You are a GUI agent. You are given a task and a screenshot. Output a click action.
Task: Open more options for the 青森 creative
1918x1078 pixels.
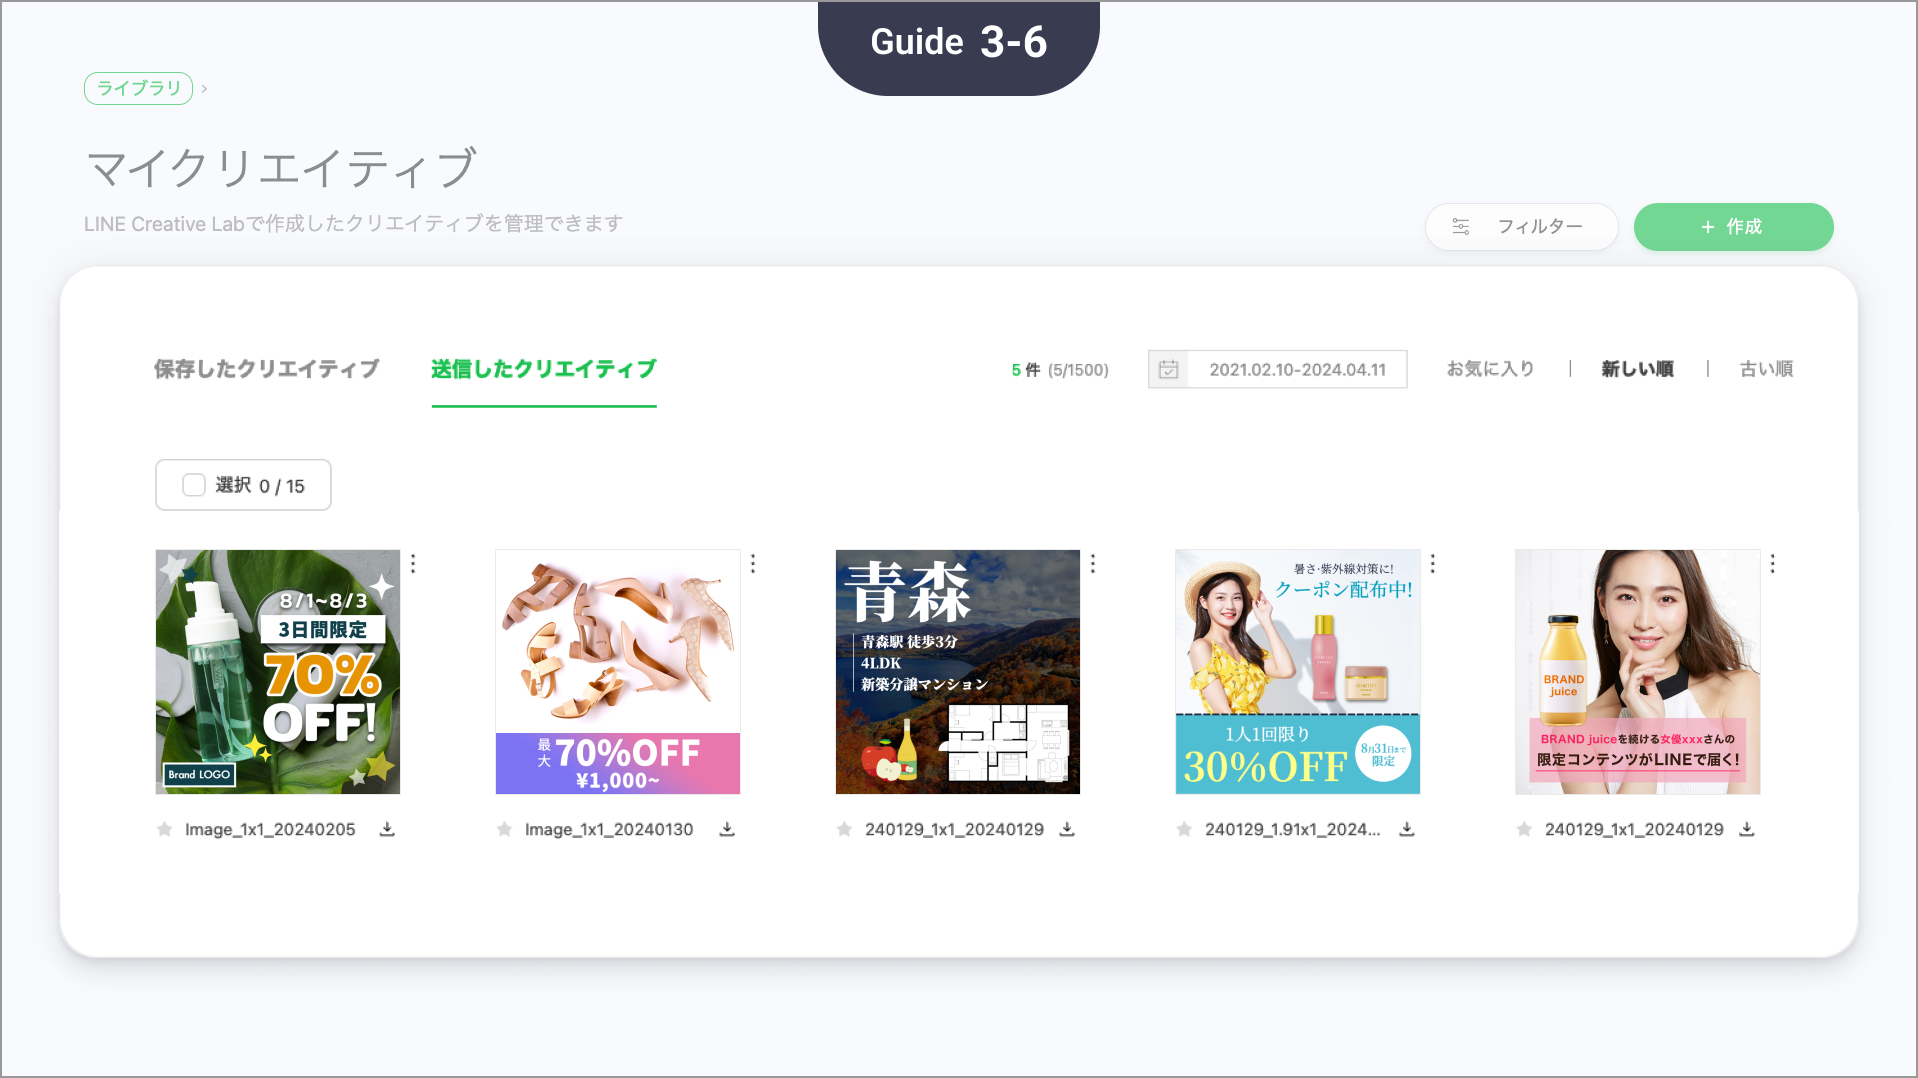click(1093, 564)
